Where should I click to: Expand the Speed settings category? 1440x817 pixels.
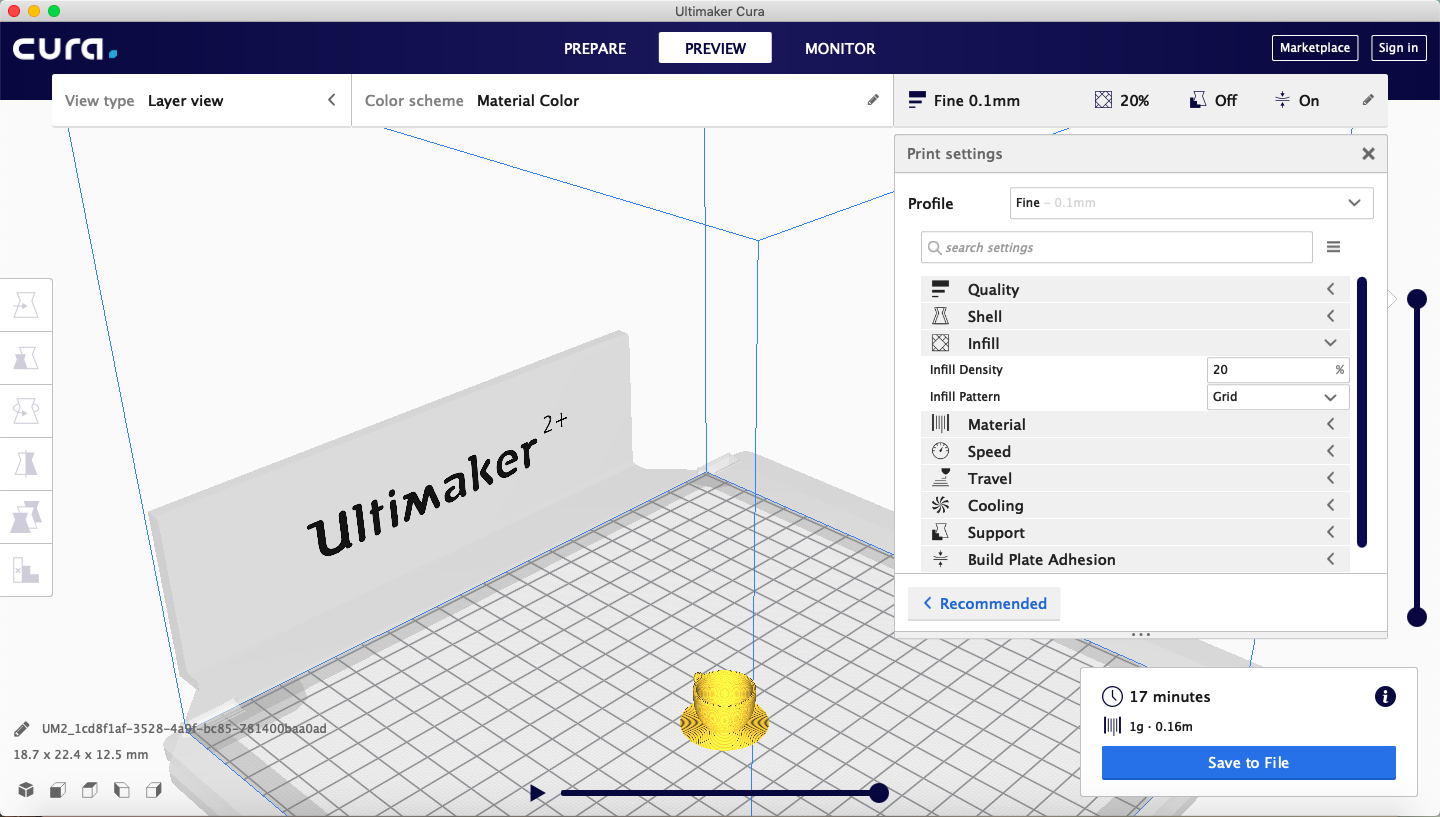click(x=1135, y=451)
